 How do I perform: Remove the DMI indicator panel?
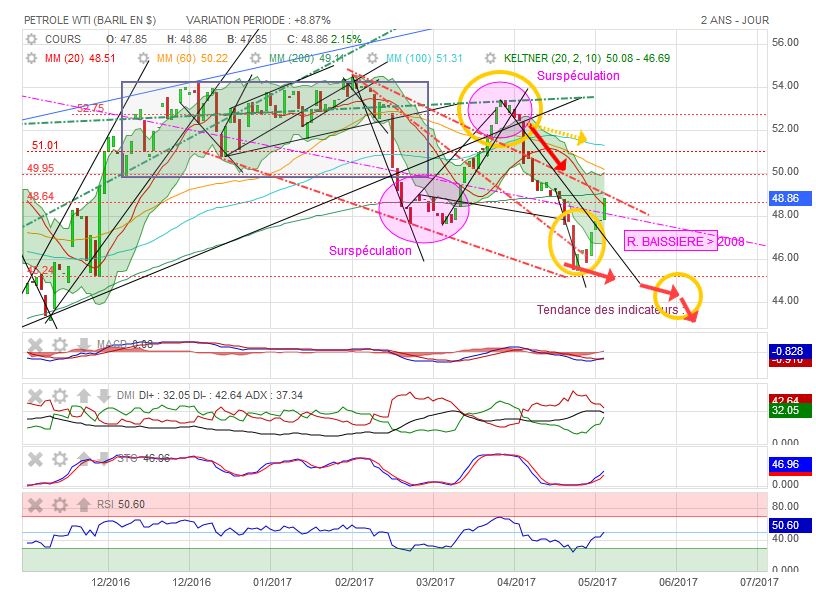pyautogui.click(x=35, y=396)
